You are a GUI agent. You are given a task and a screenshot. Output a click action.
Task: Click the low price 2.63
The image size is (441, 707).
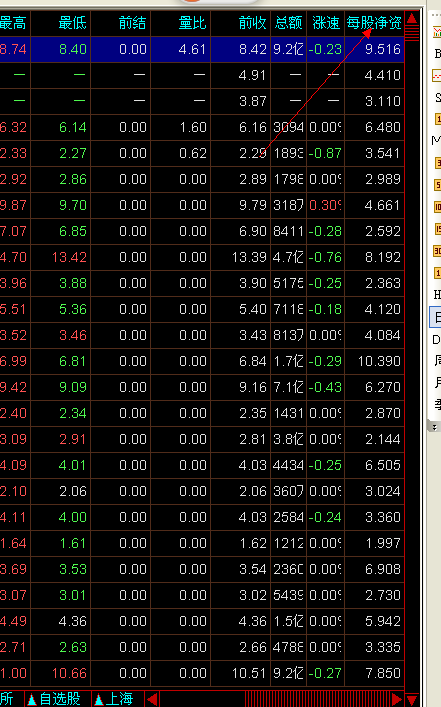[x=73, y=647]
